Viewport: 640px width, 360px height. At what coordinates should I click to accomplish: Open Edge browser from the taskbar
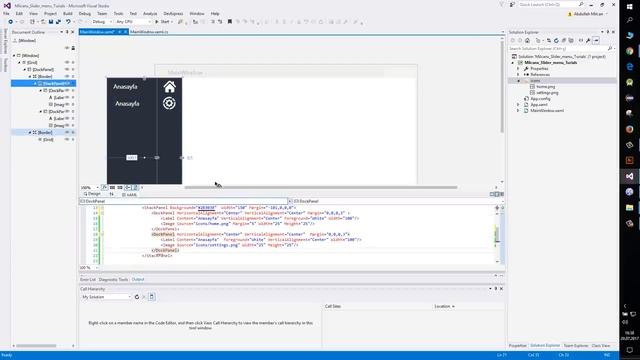tap(629, 67)
